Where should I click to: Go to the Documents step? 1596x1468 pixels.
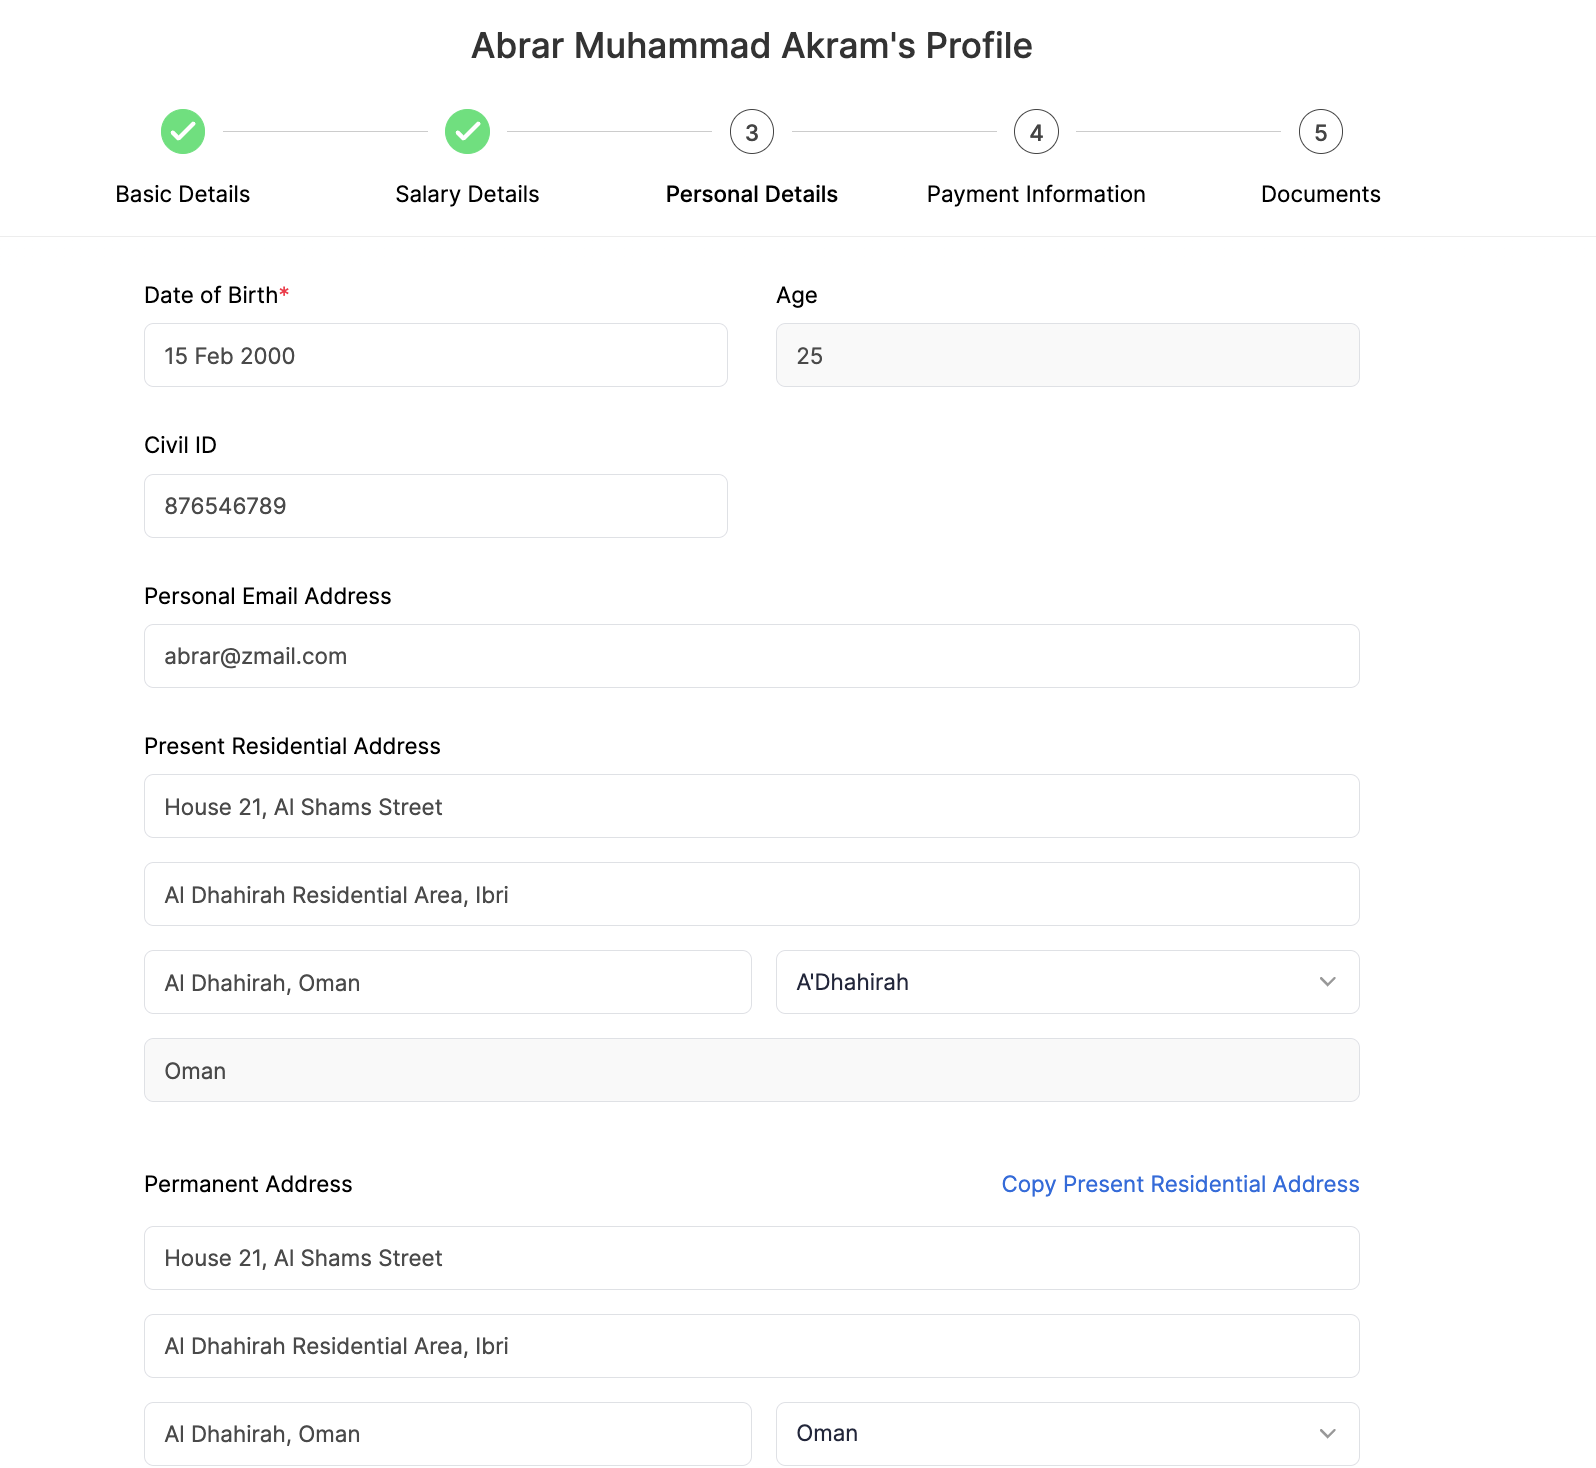[x=1320, y=194]
